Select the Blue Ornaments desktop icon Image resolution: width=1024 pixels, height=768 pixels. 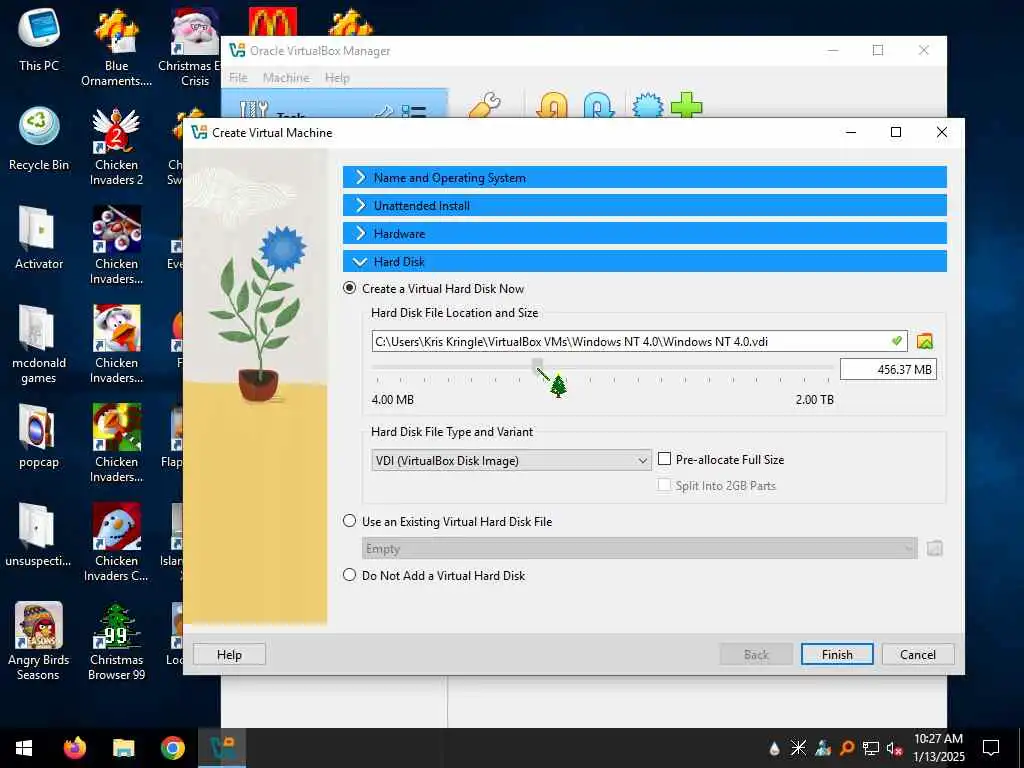coord(116,48)
